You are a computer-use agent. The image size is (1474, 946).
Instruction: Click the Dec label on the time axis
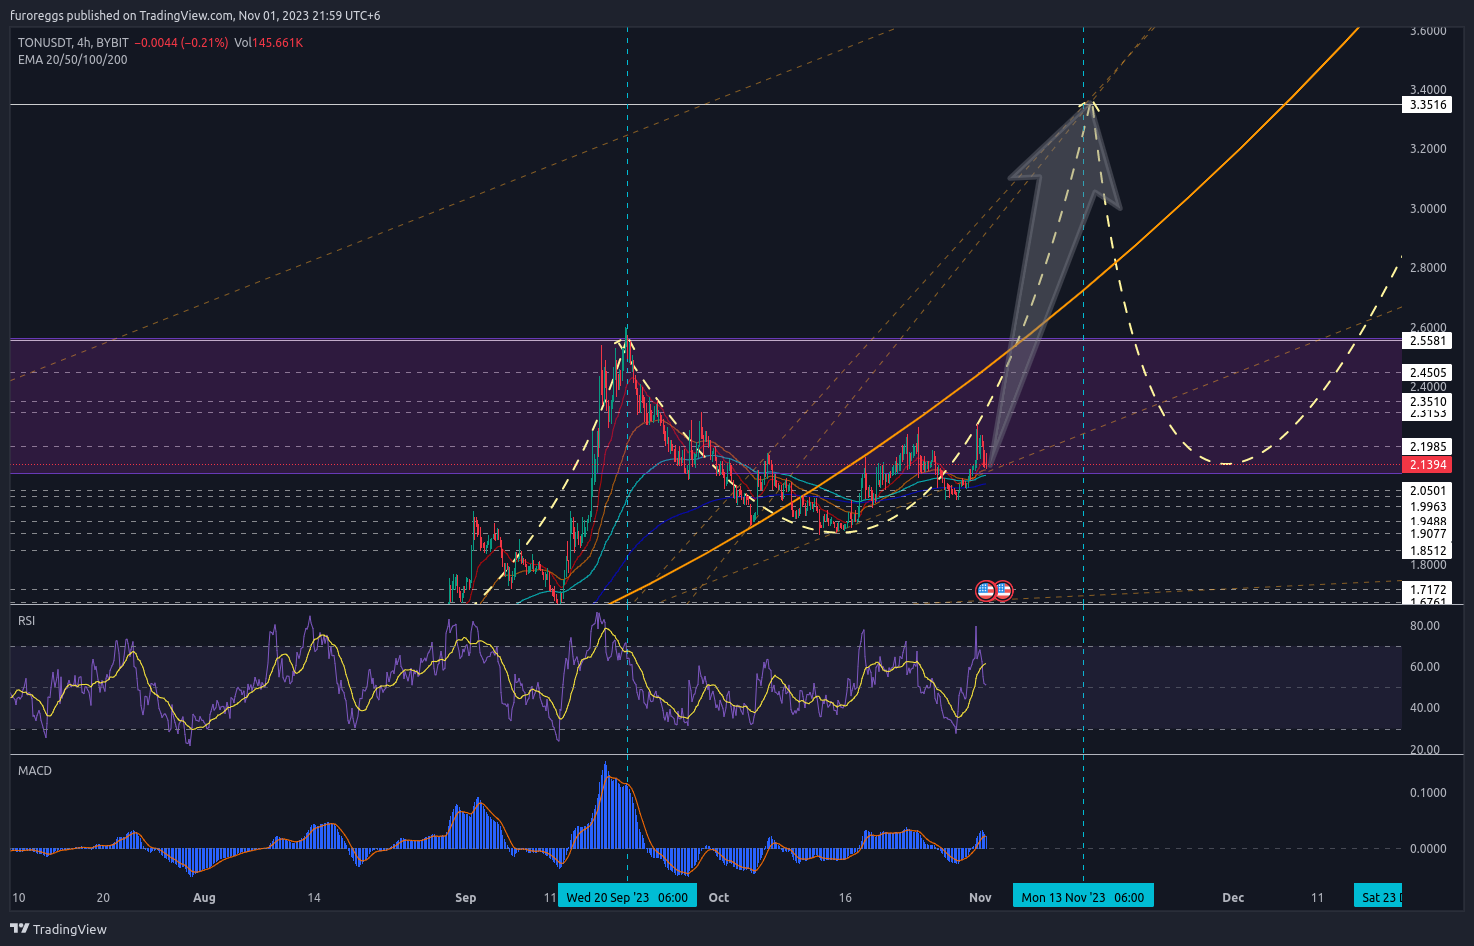pos(1233,898)
